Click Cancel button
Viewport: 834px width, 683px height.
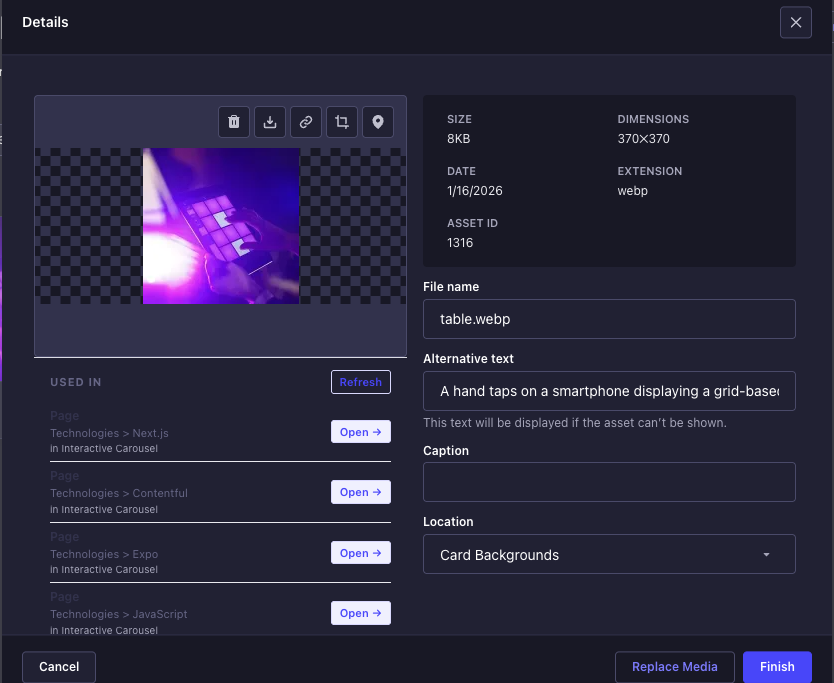coord(59,667)
